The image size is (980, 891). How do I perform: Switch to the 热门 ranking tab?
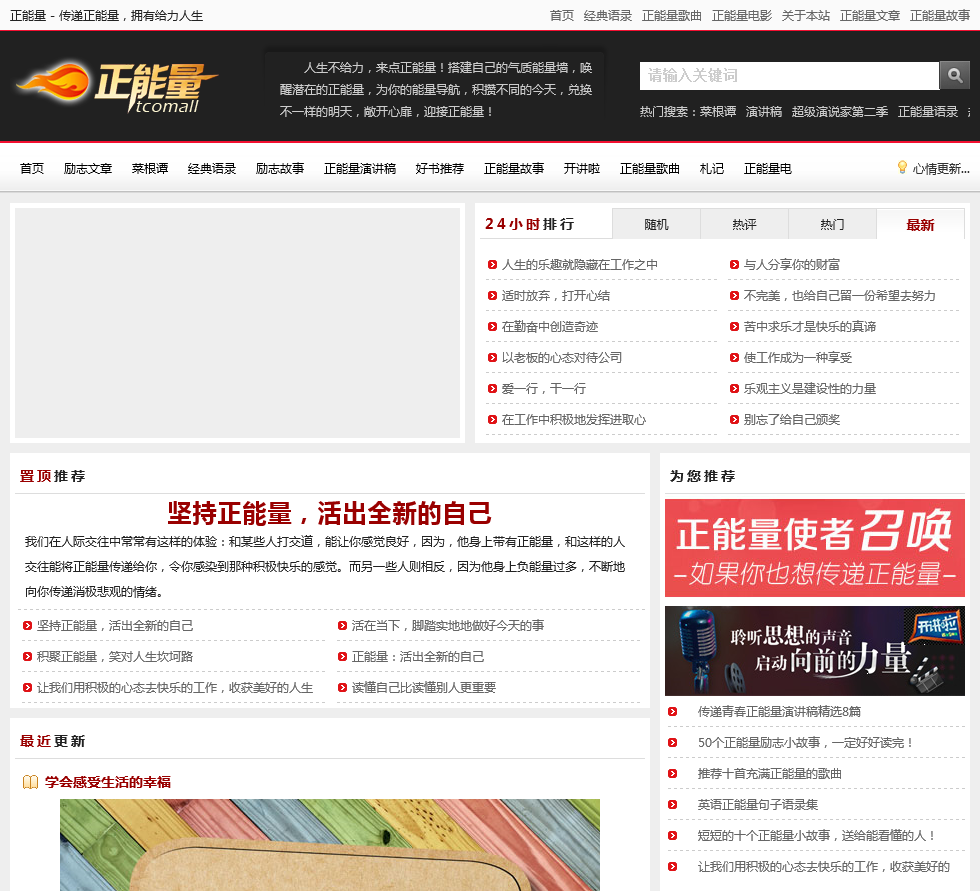coord(832,224)
